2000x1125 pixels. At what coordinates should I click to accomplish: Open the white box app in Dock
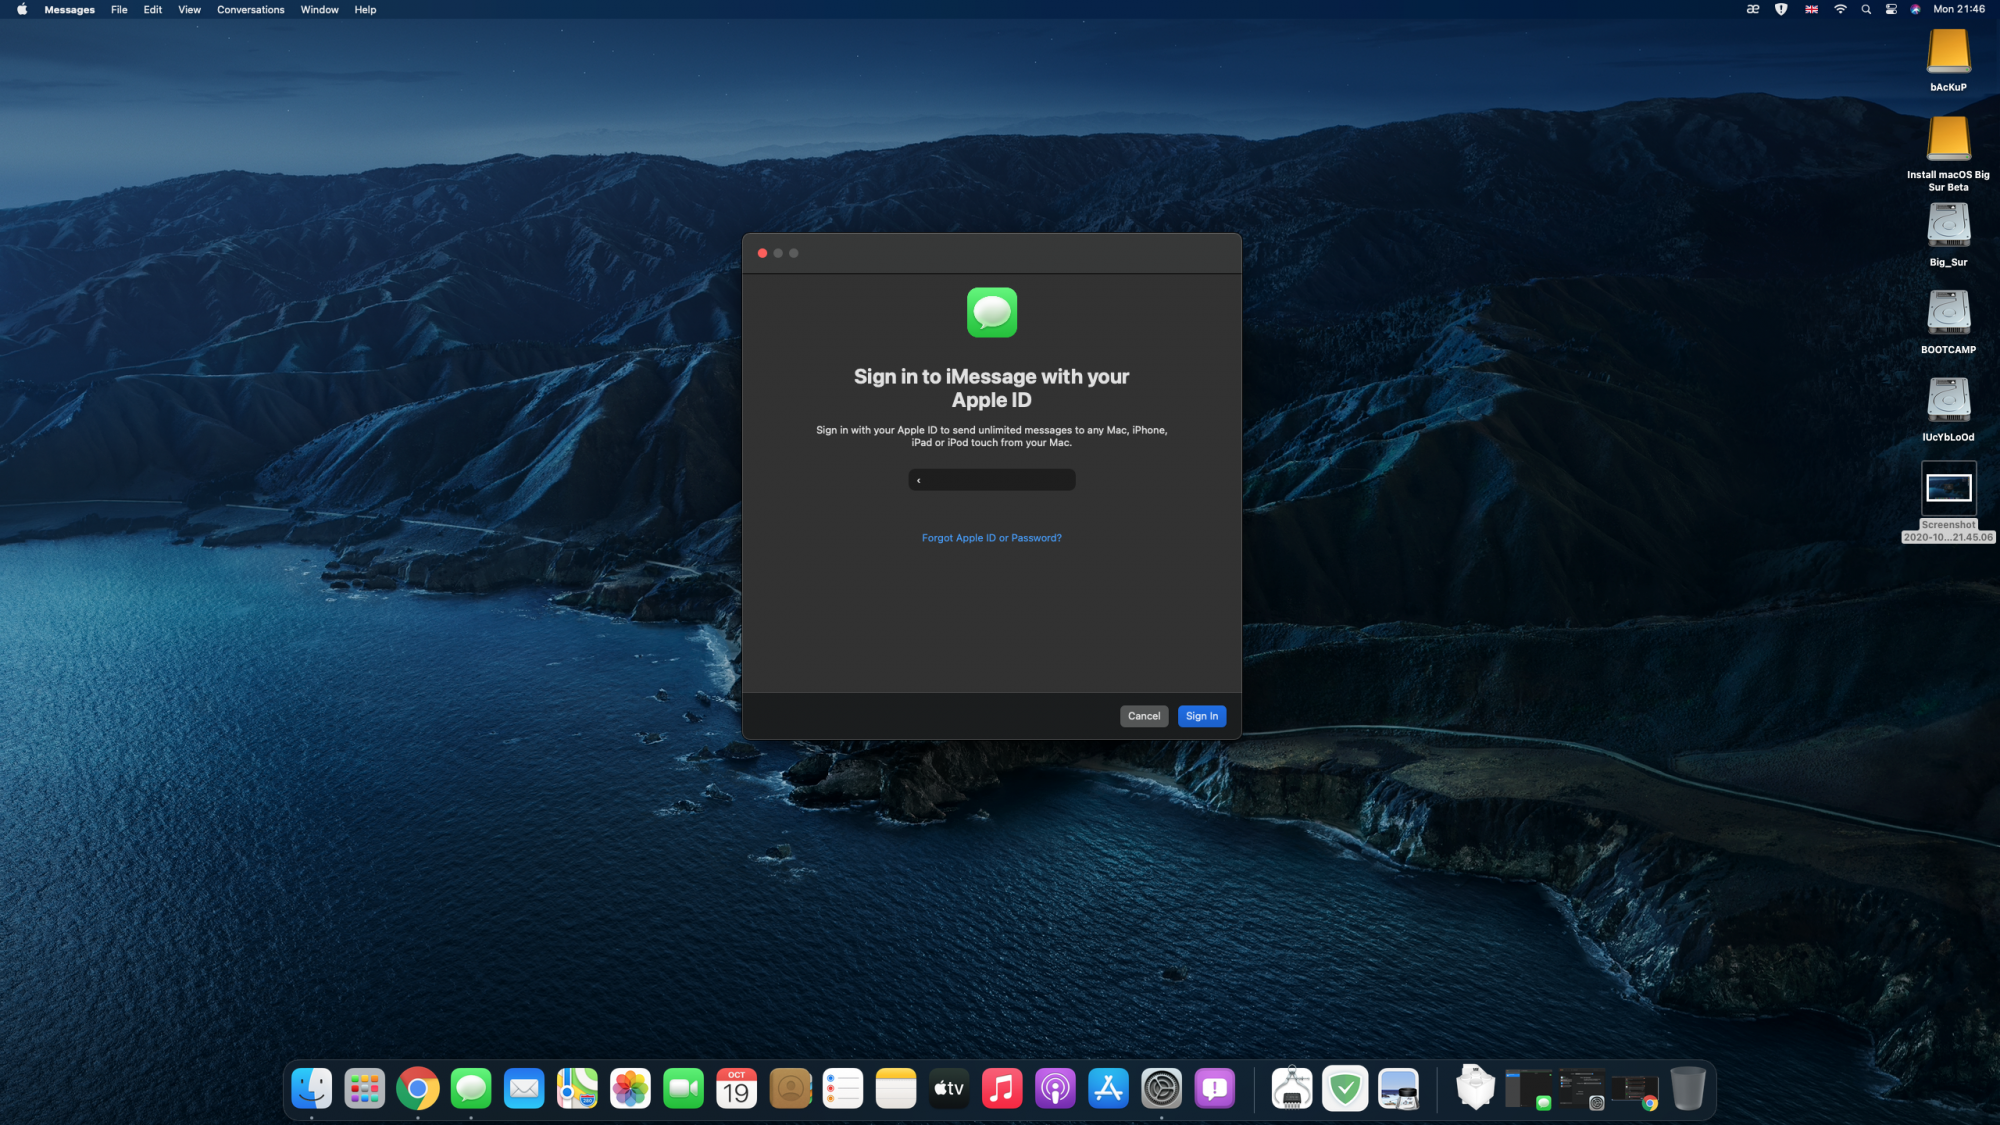point(1475,1088)
